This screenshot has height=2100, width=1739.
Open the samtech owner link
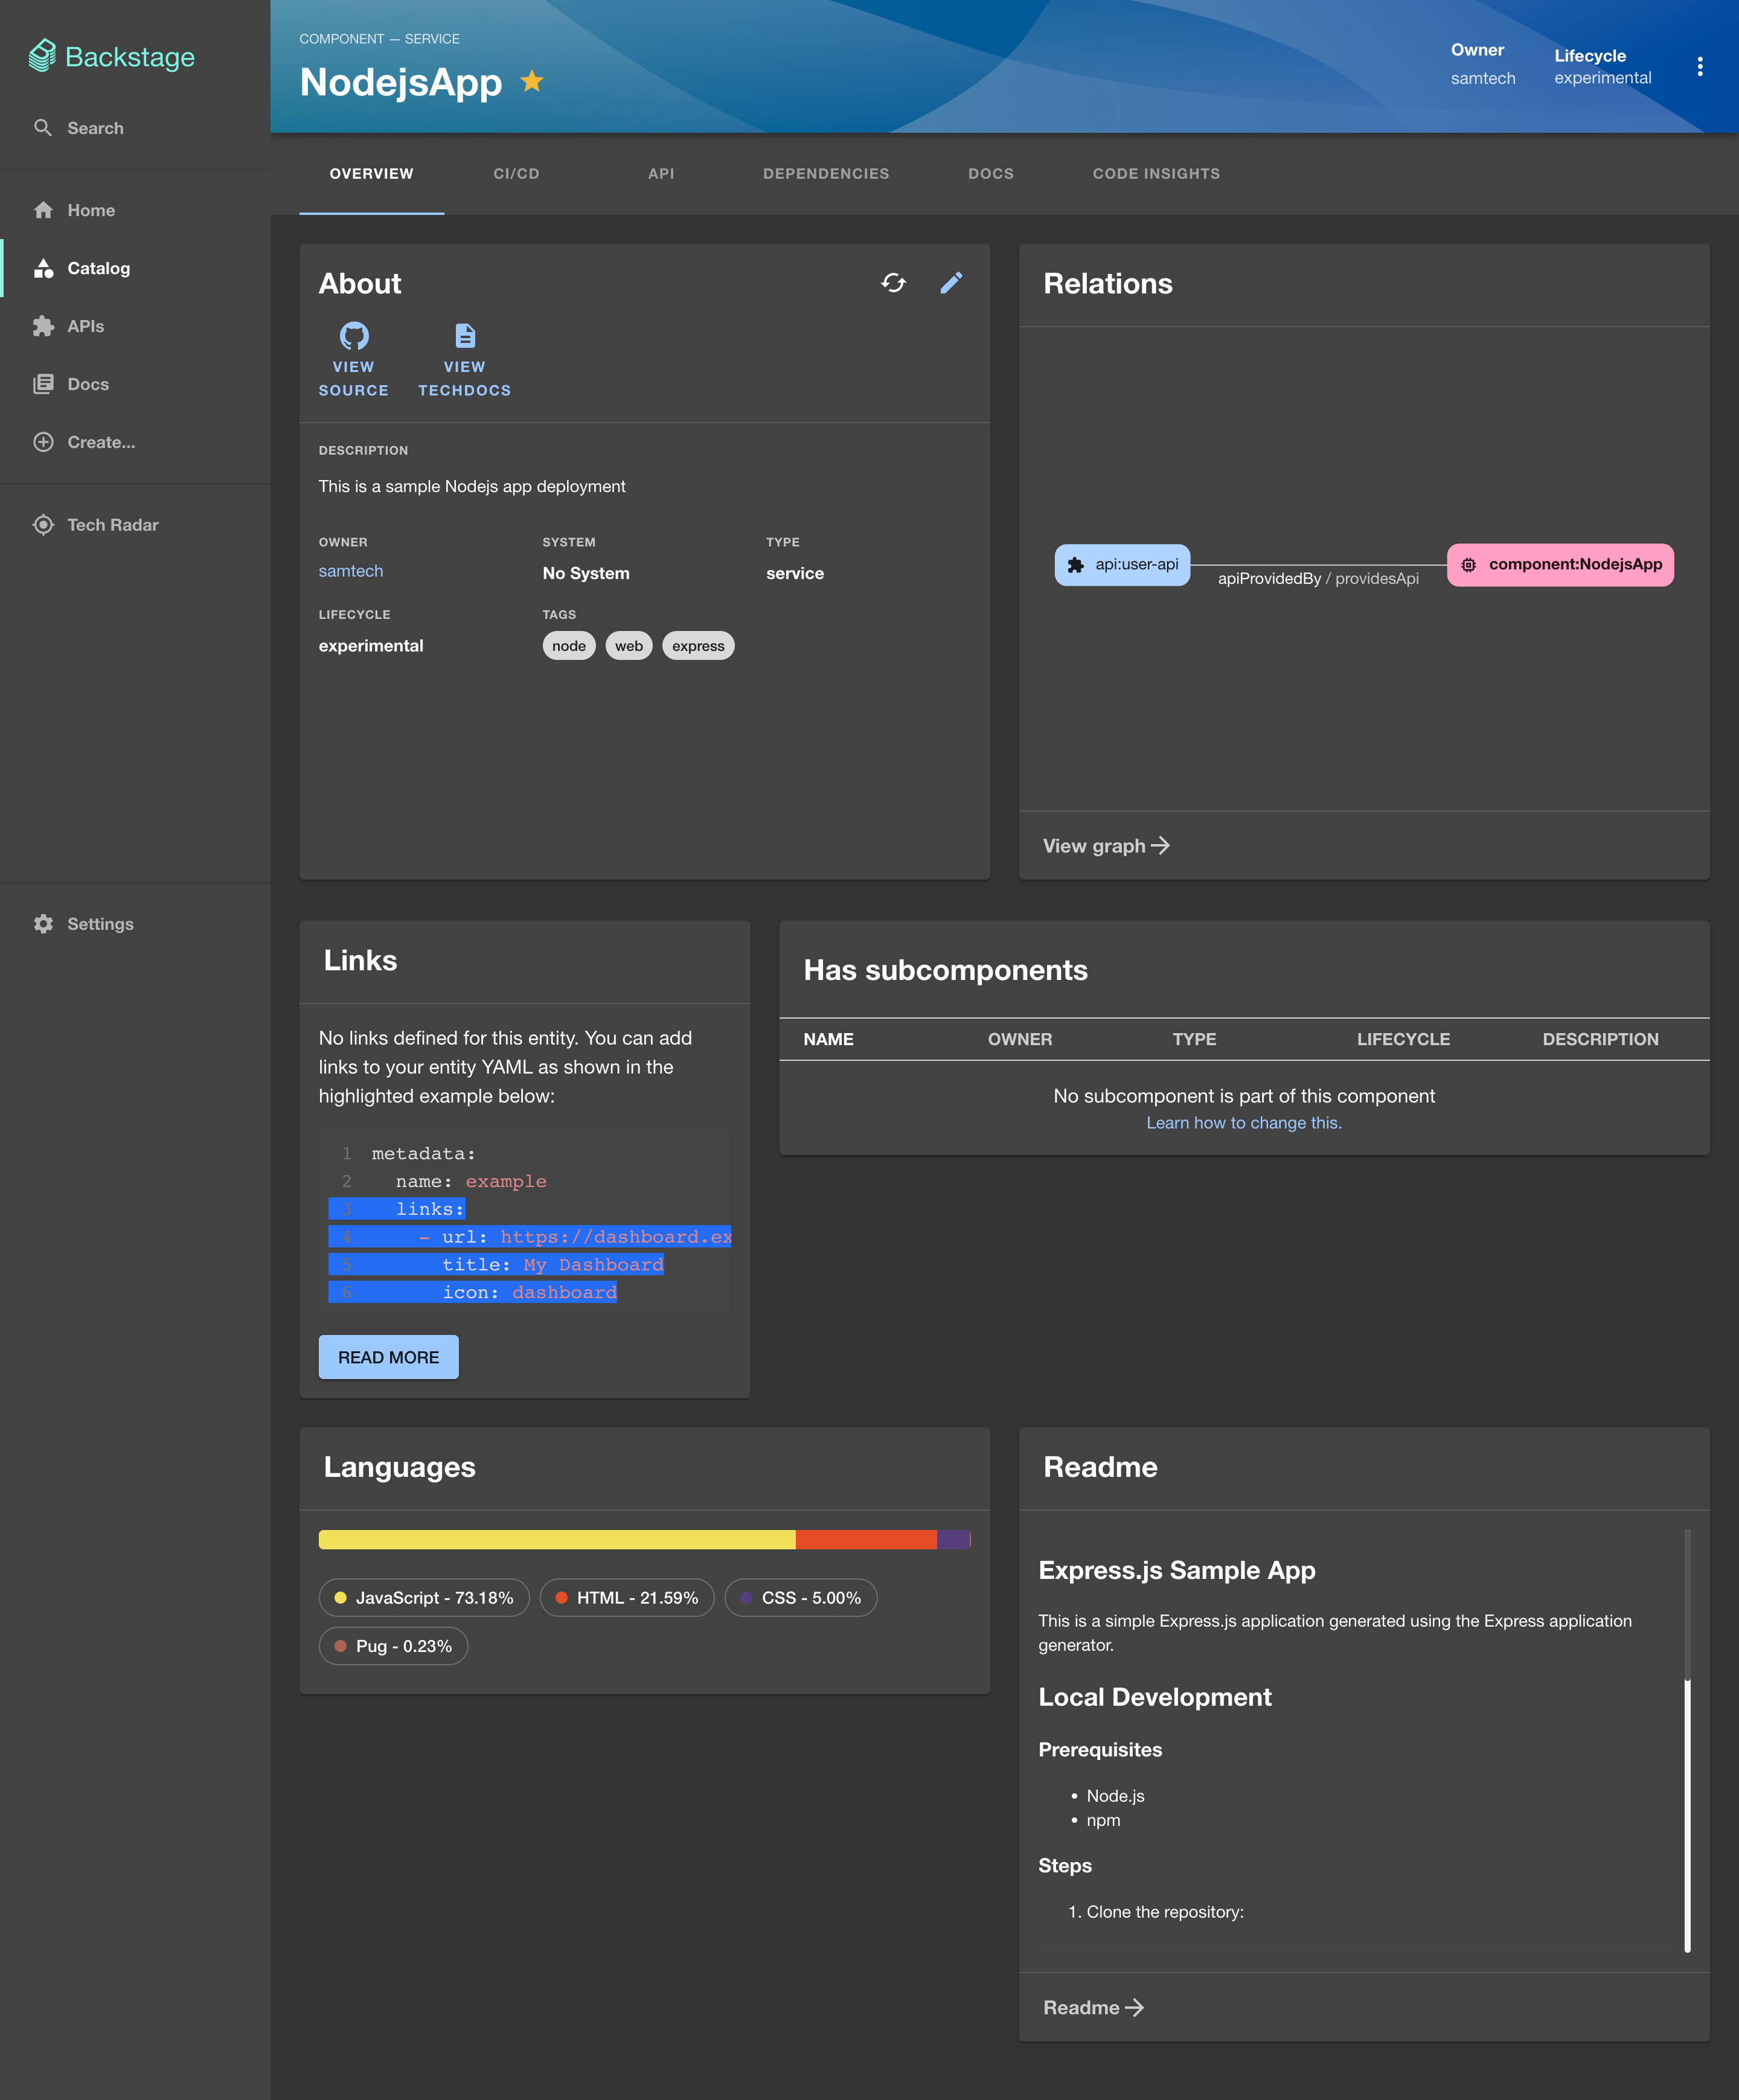(x=351, y=571)
